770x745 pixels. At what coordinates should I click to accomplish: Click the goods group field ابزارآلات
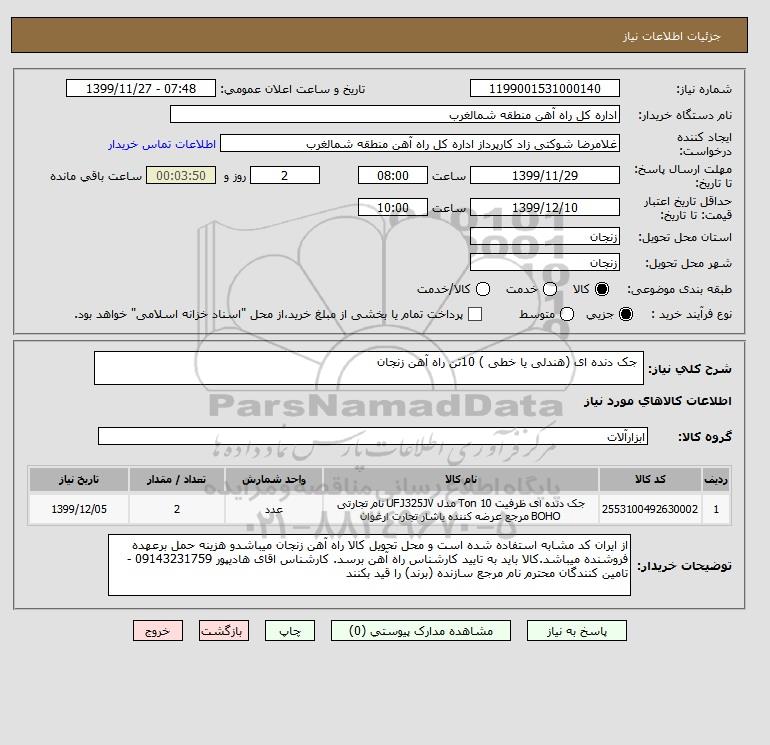click(x=373, y=437)
